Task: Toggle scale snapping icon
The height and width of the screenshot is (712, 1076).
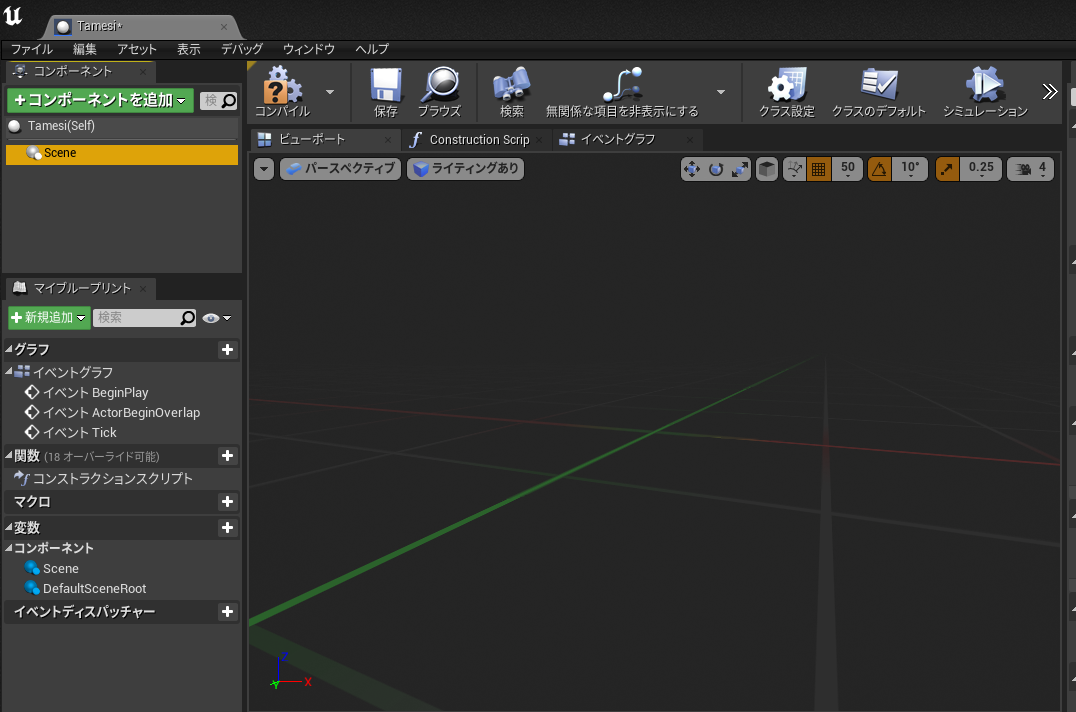Action: tap(947, 169)
